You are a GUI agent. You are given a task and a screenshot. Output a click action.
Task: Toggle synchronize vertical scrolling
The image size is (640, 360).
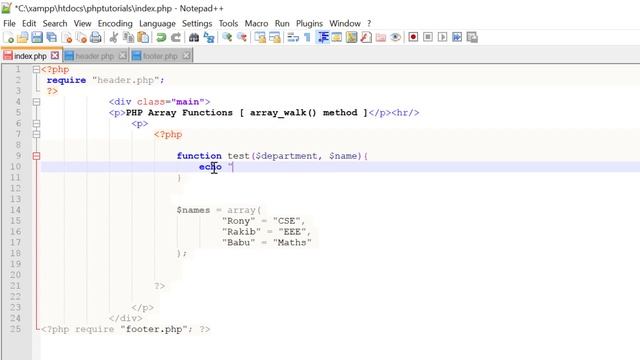(260, 38)
